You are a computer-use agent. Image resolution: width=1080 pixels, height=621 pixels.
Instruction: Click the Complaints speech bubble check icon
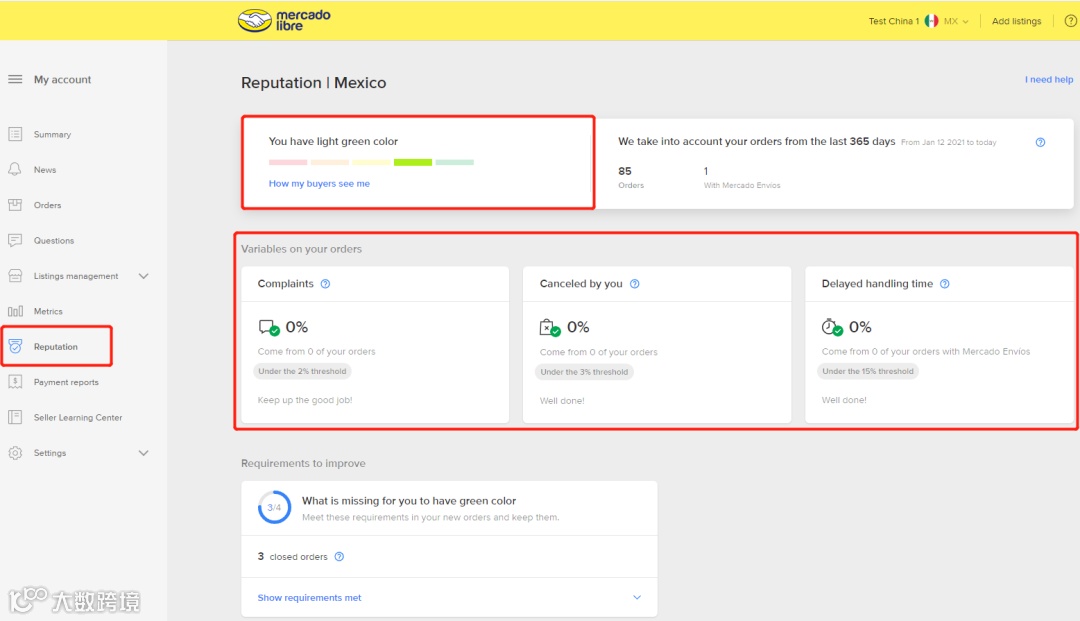(269, 327)
